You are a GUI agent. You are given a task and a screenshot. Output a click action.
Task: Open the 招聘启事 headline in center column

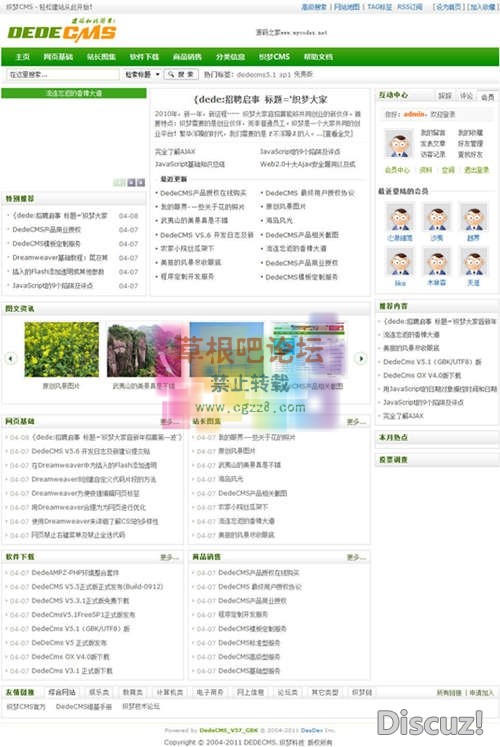(x=260, y=100)
